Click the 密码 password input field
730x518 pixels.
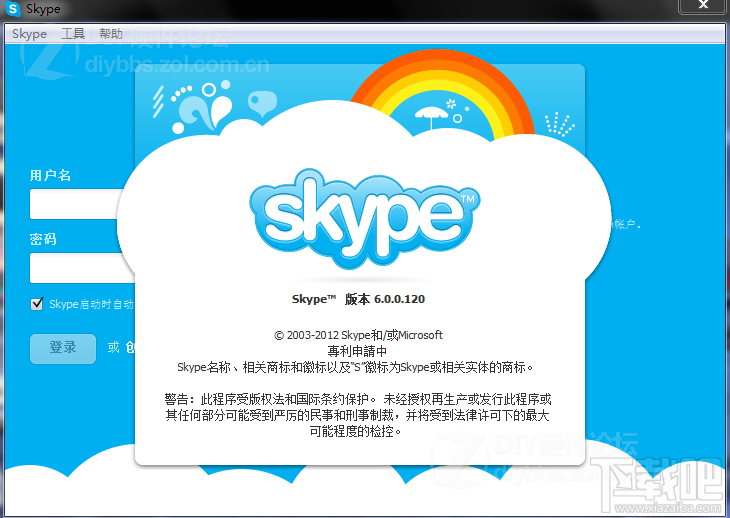[82, 268]
